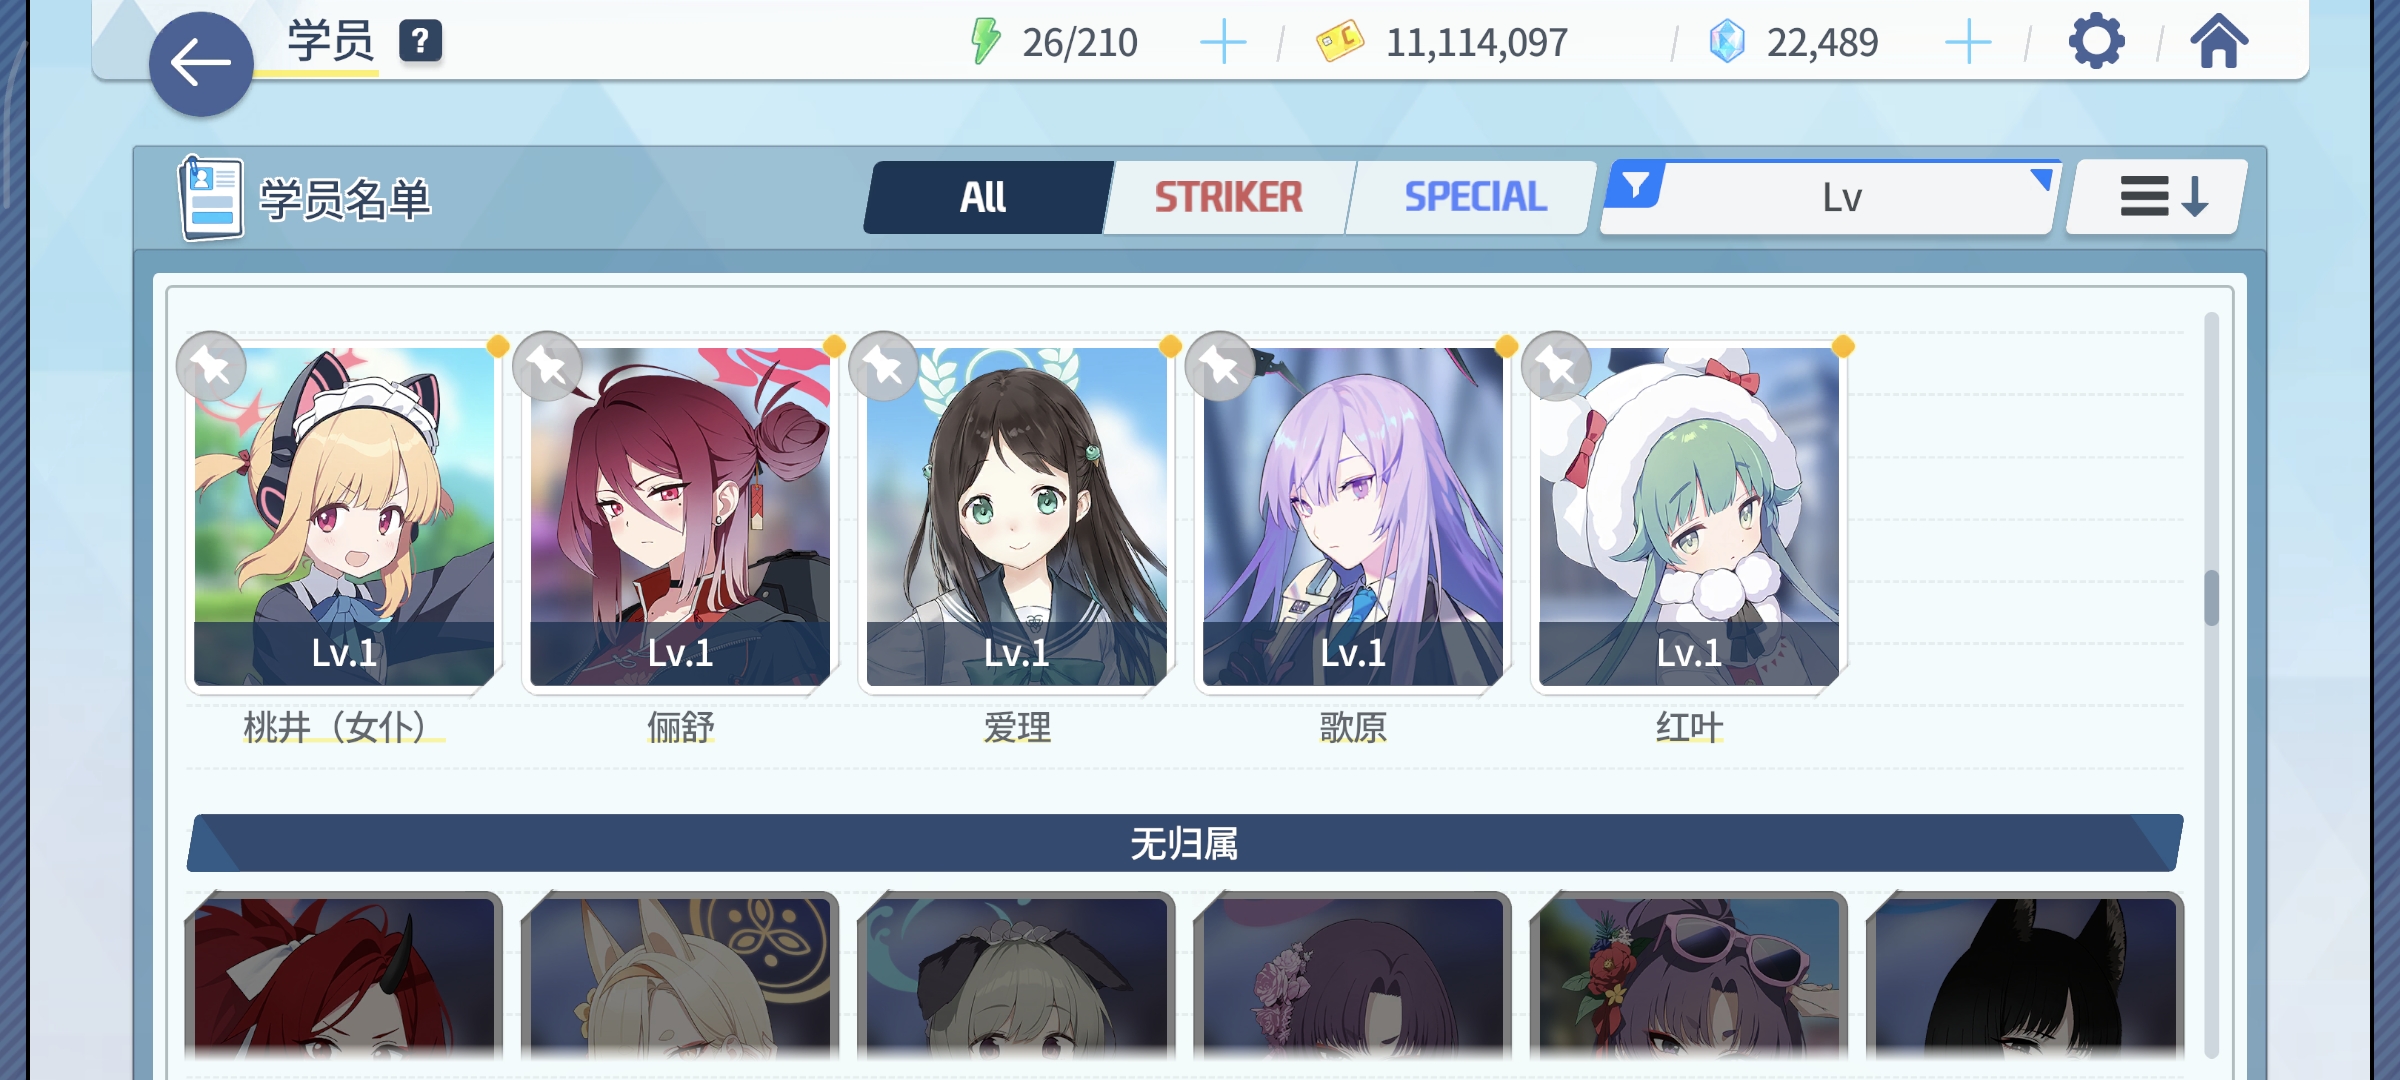Return to lobby via home icon
This screenshot has width=2400, height=1080.
click(2219, 42)
